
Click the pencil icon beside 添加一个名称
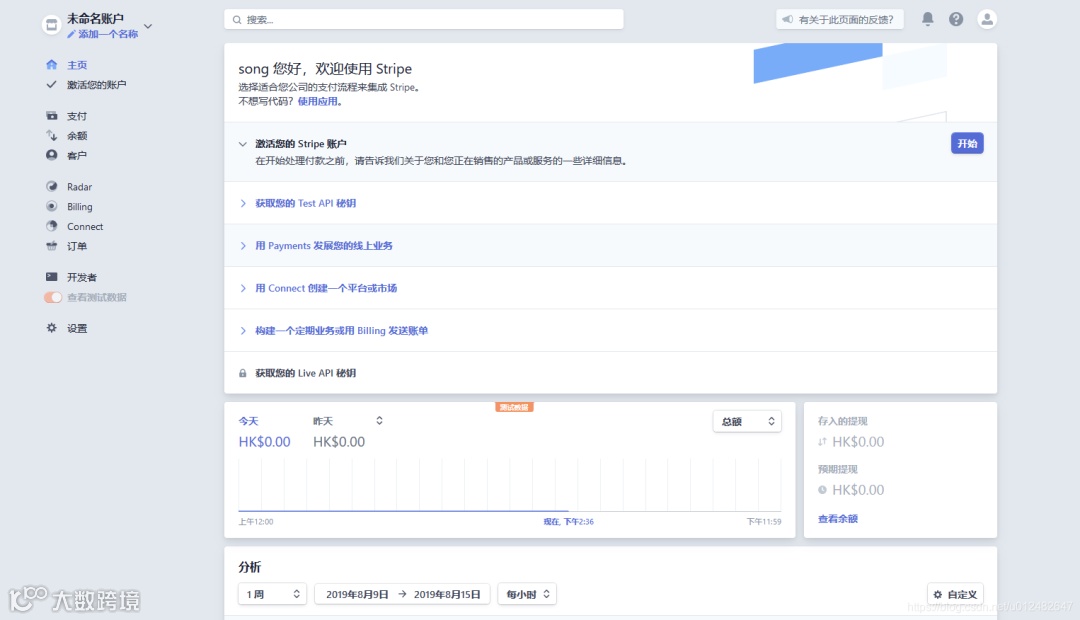click(71, 34)
